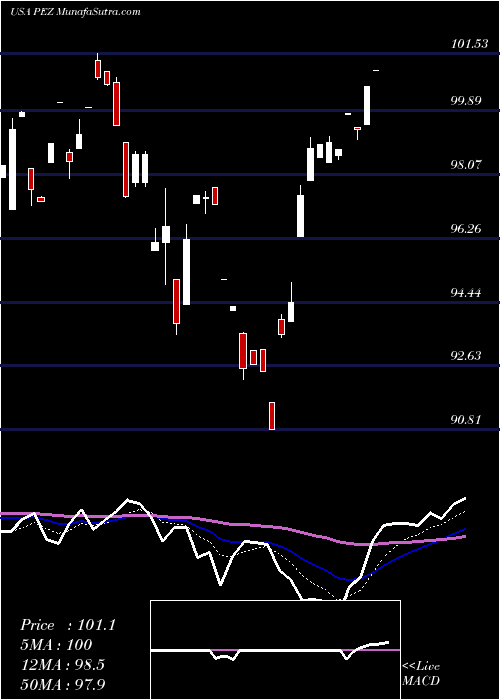
Task: Click the most recent tall white candle near 99.89
Action: point(367,105)
